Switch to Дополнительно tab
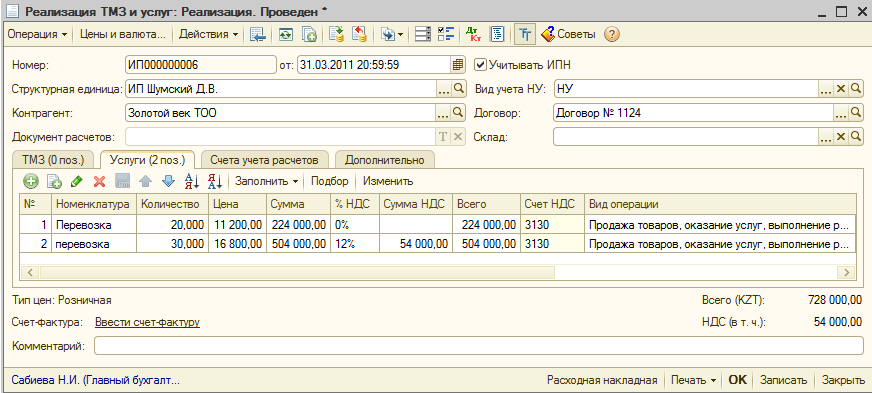This screenshot has height=393, width=872. point(385,160)
